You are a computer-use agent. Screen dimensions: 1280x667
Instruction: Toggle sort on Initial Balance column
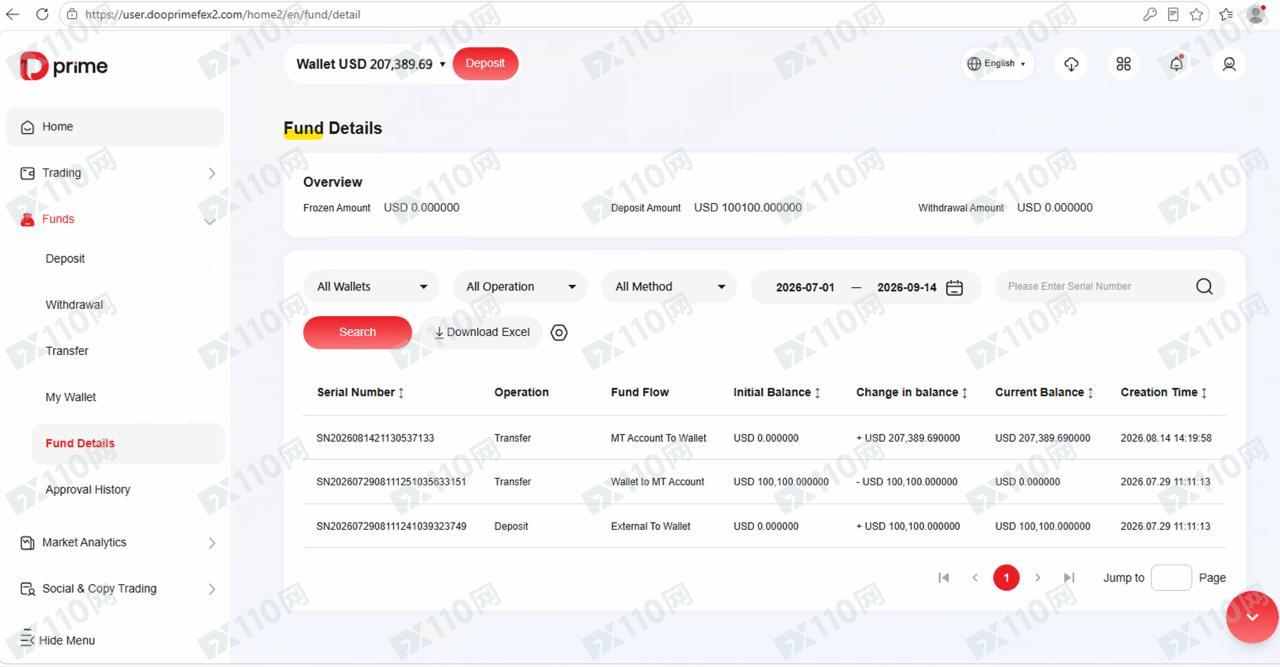tap(817, 393)
